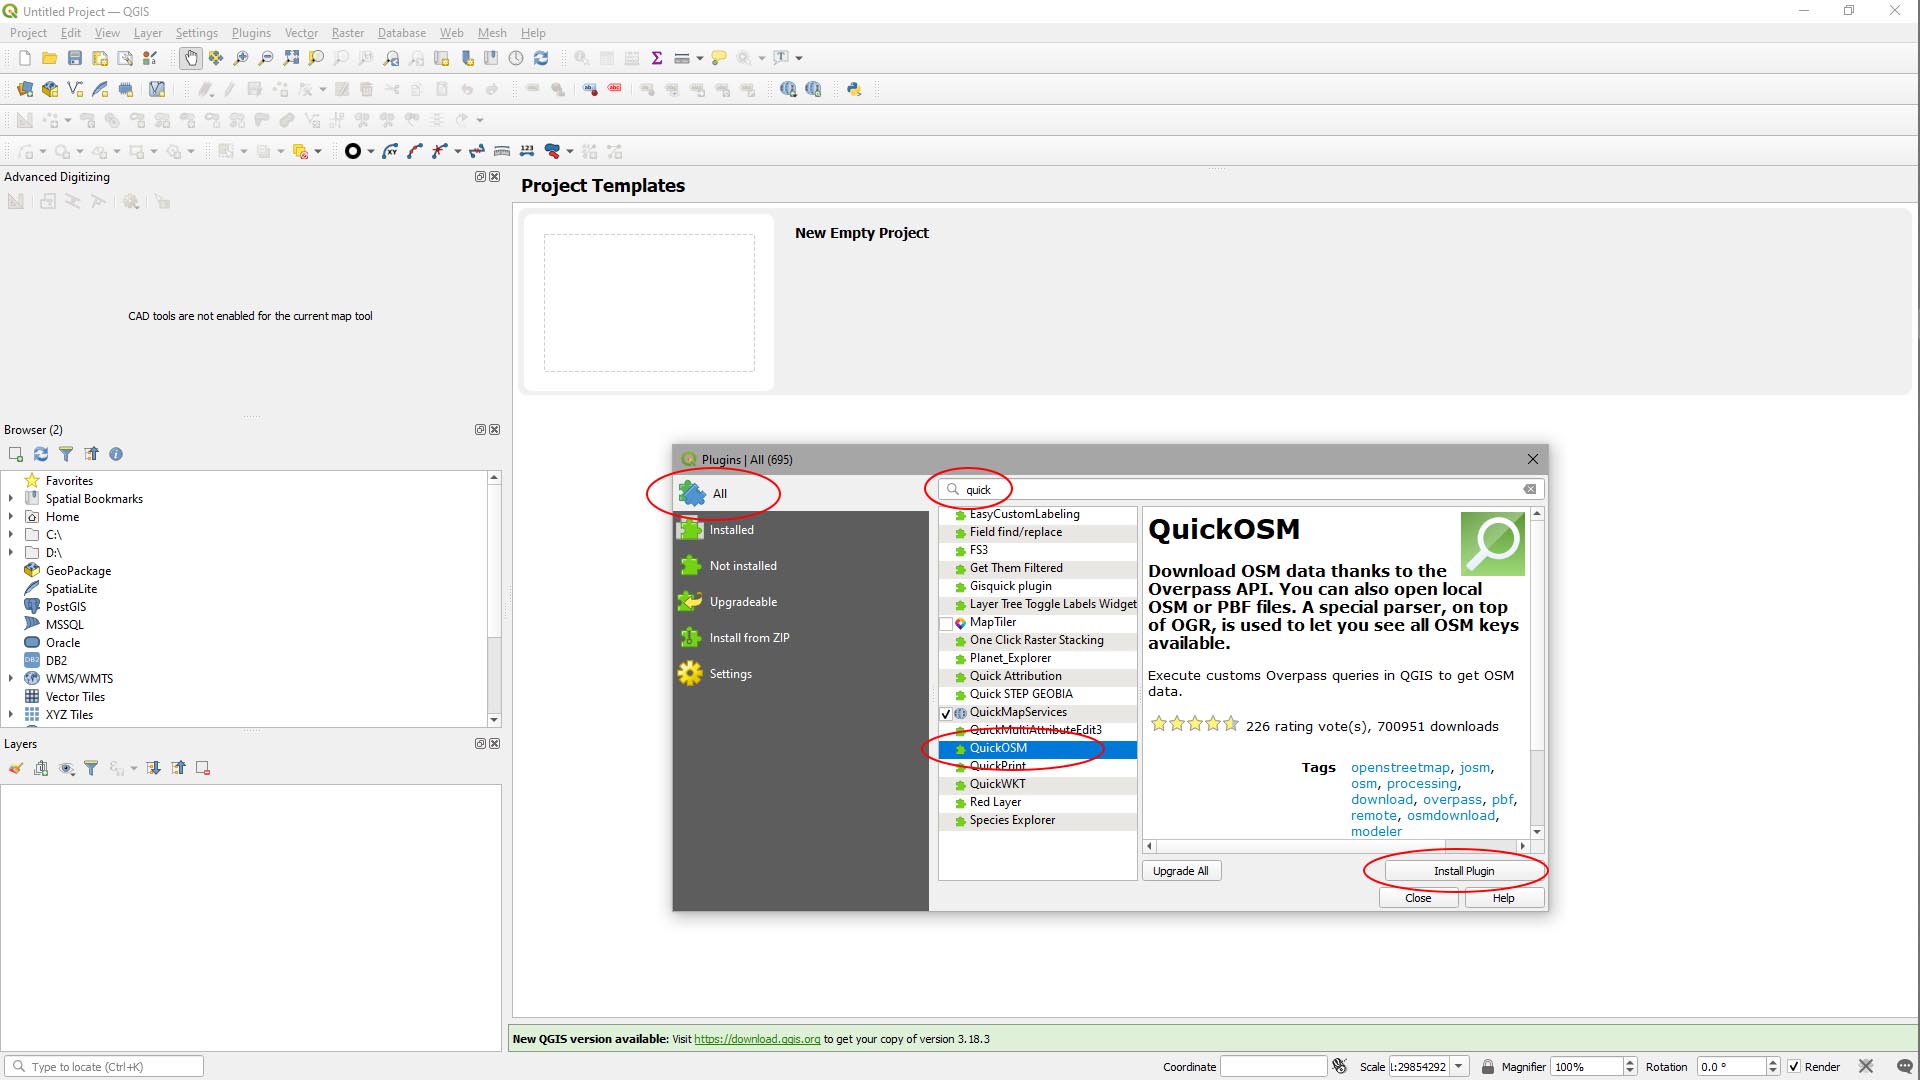Refresh the Browser panel
Screen dimensions: 1920x1080
coord(41,454)
